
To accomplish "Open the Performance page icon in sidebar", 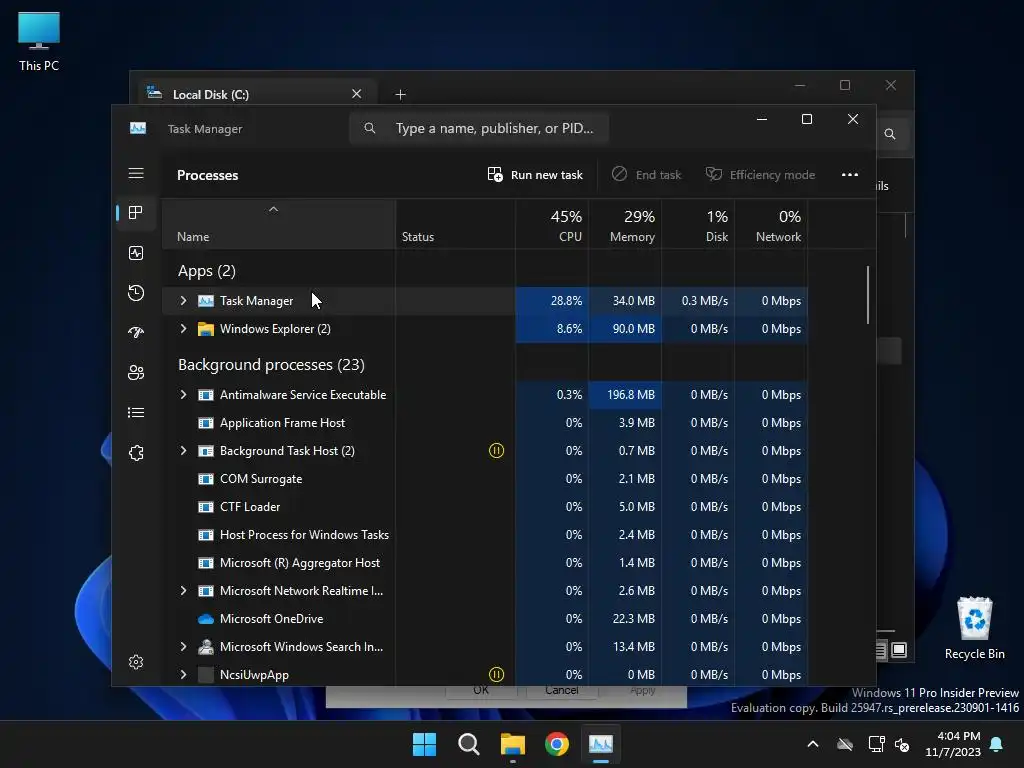I will [x=136, y=253].
